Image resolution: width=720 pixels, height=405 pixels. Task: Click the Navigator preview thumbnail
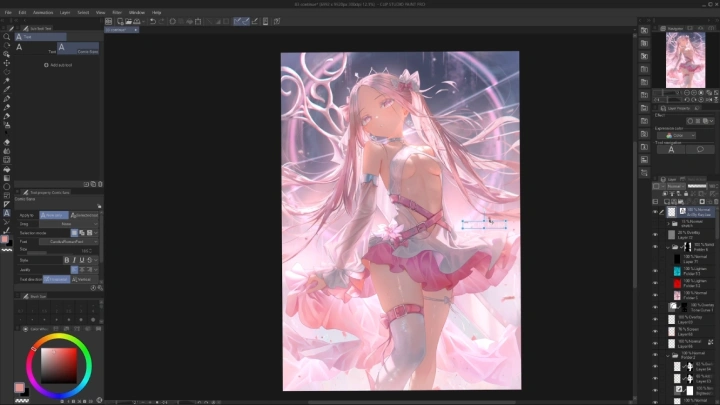click(679, 57)
